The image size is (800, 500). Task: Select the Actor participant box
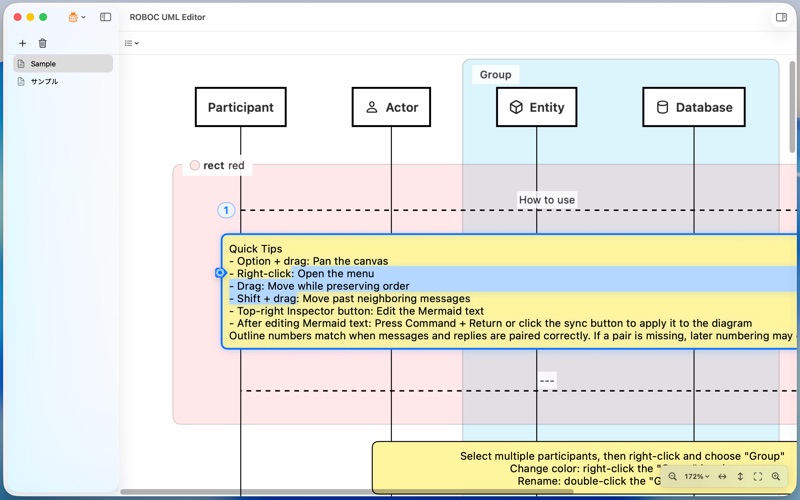391,107
